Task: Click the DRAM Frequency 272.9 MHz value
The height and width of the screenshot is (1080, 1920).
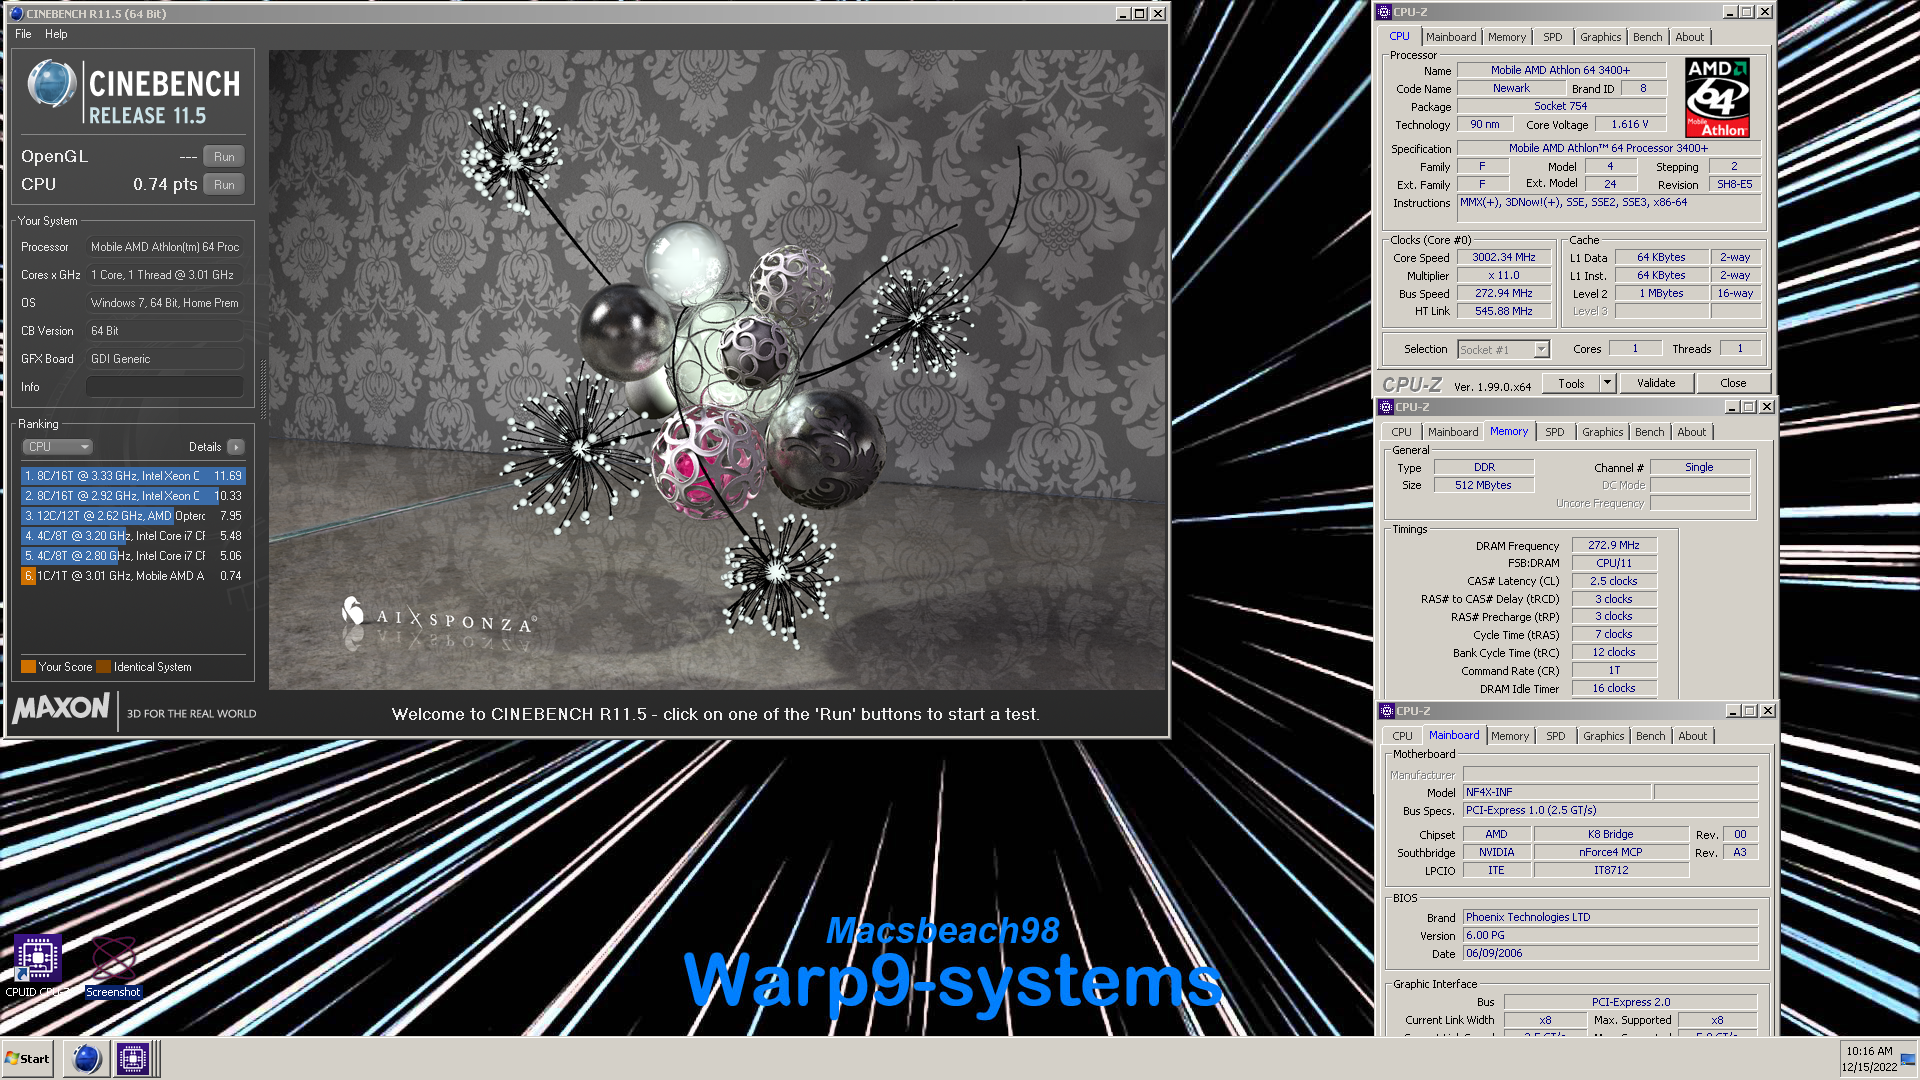Action: [1614, 546]
